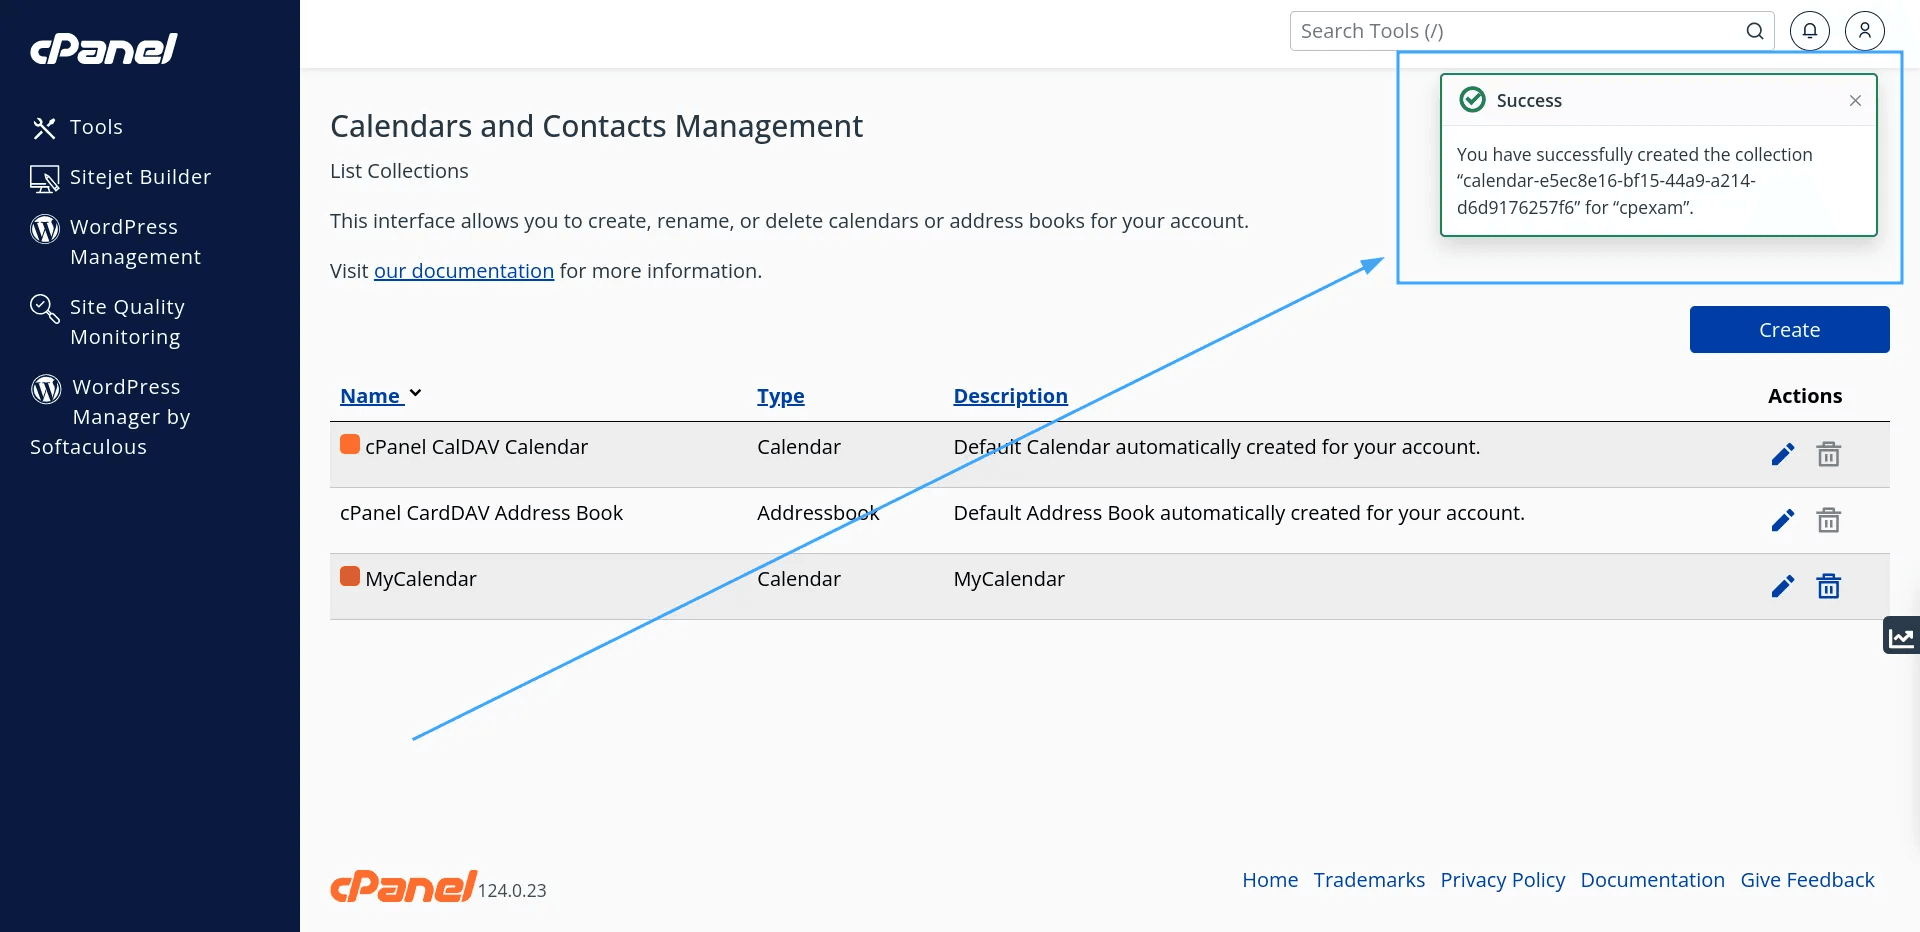Open WordPress Management via its sidebar icon
This screenshot has height=932, width=1920.
(x=44, y=229)
